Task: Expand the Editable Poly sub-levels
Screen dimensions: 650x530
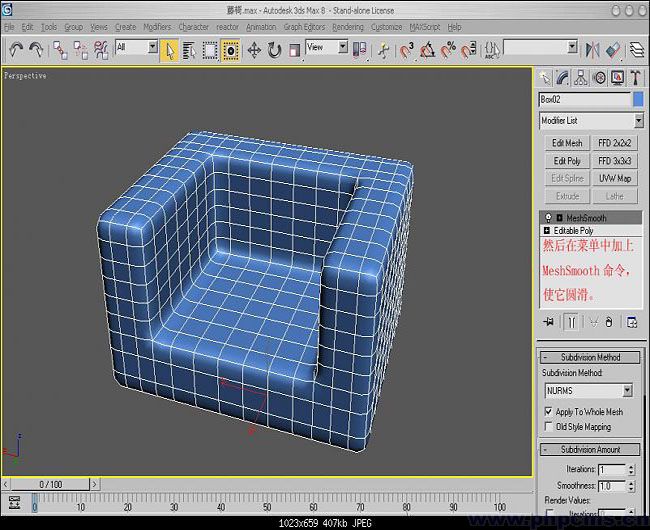Action: pyautogui.click(x=546, y=230)
